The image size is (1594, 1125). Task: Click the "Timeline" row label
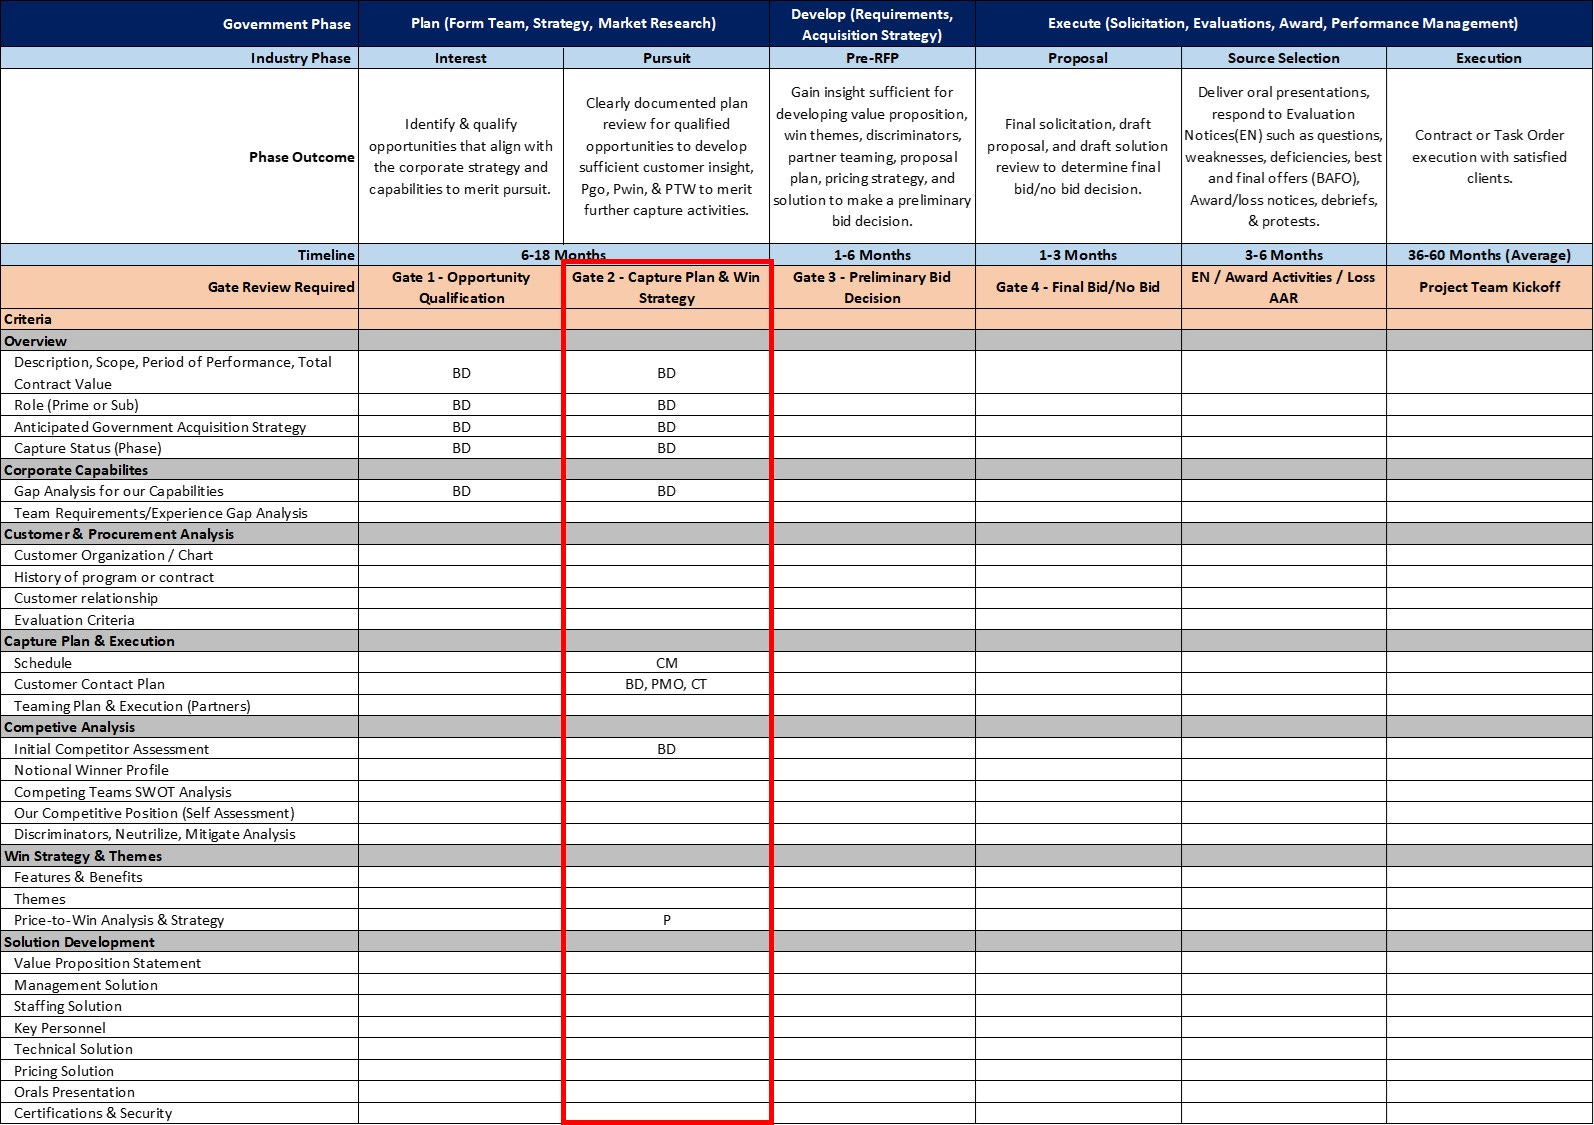[x=179, y=255]
